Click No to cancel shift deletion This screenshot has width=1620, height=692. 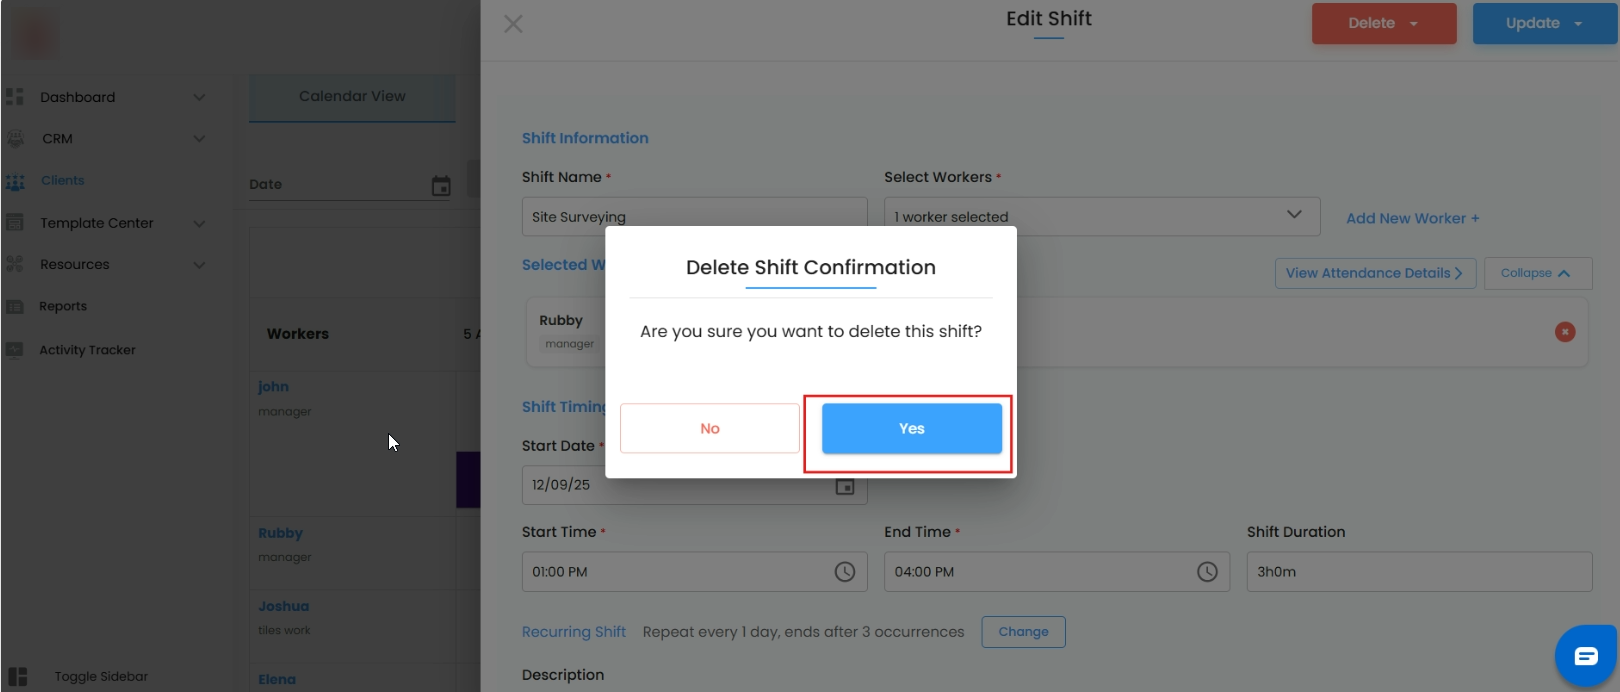pos(709,429)
